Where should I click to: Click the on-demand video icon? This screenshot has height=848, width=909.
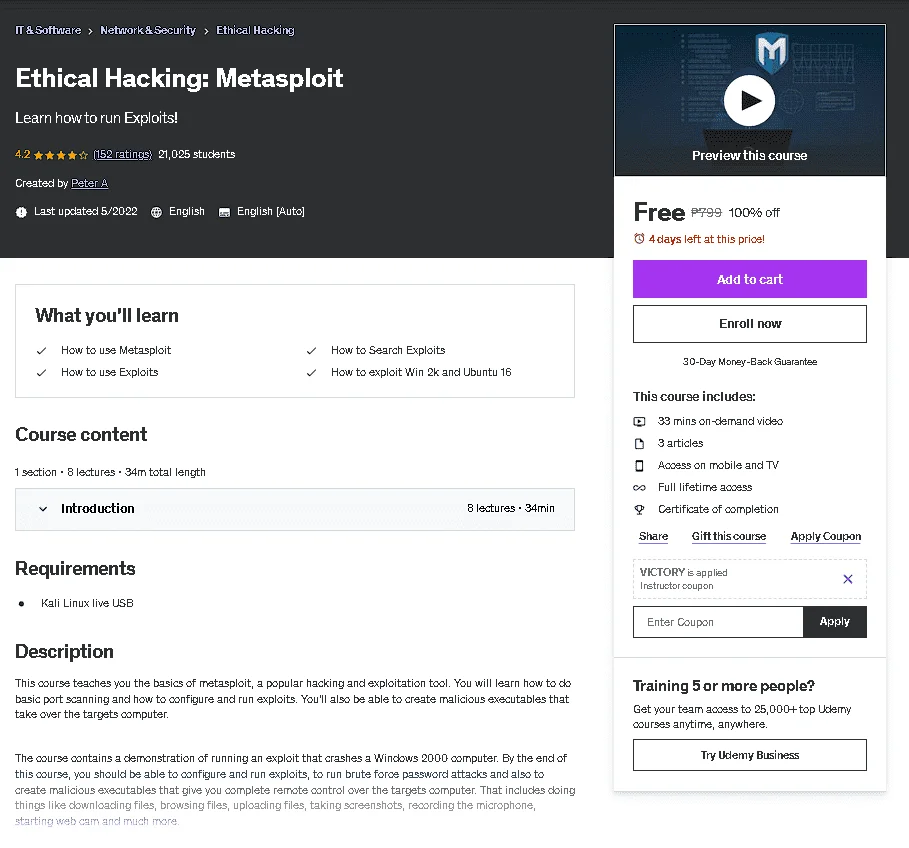639,421
